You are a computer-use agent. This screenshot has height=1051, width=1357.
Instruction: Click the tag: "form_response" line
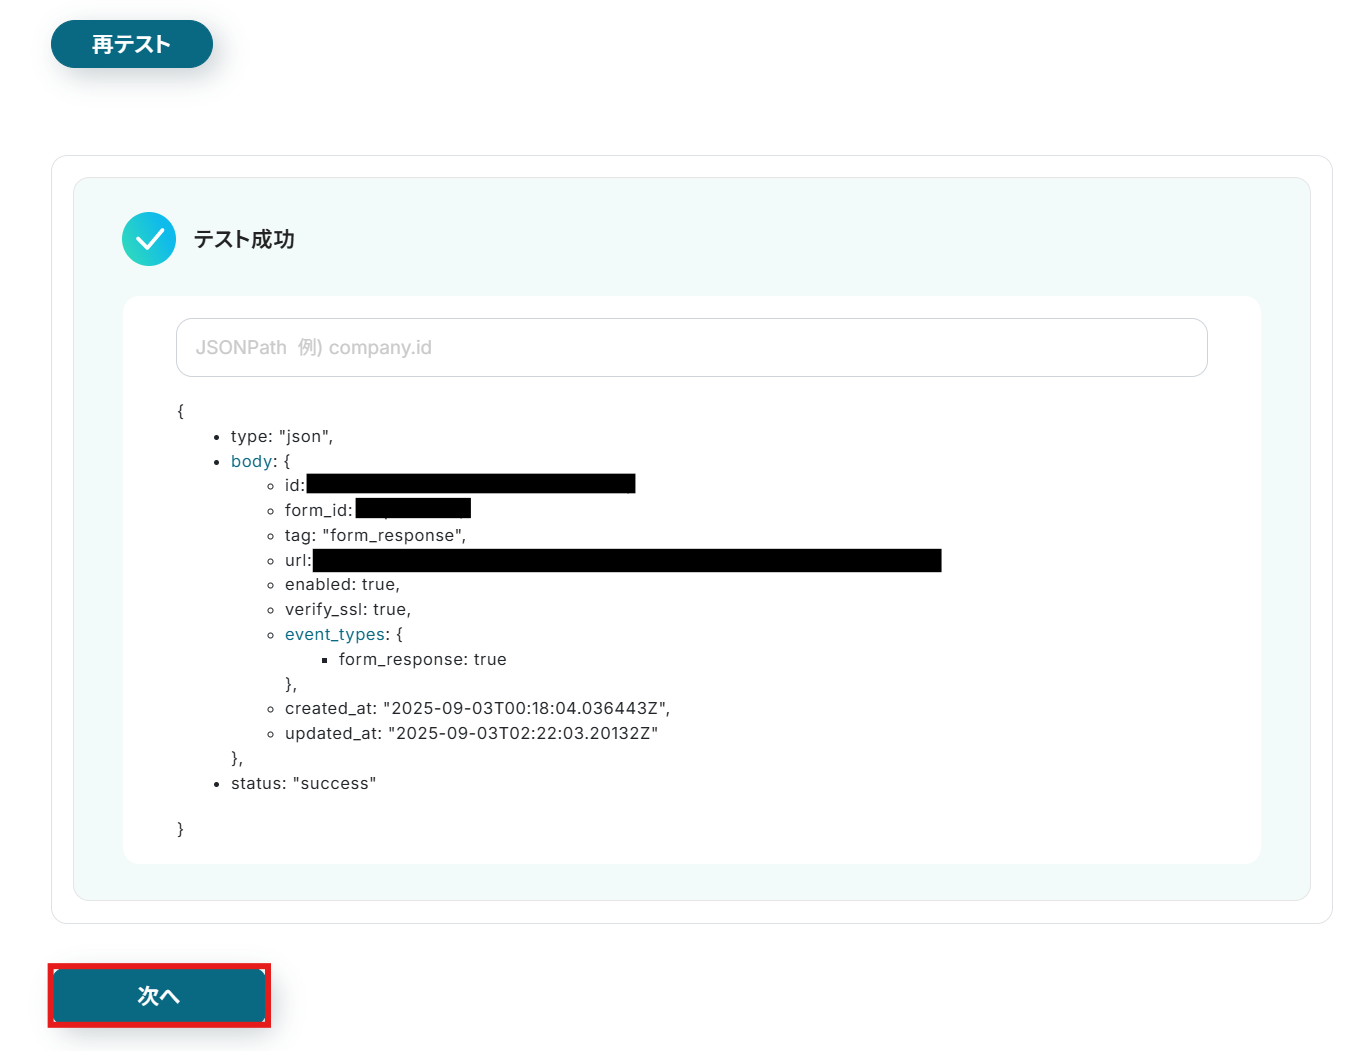pyautogui.click(x=375, y=535)
